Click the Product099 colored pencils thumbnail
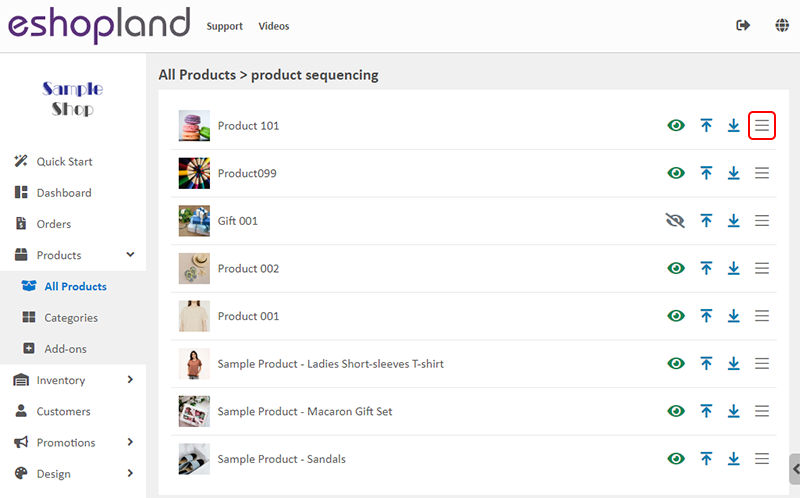The image size is (800, 498). point(194,173)
